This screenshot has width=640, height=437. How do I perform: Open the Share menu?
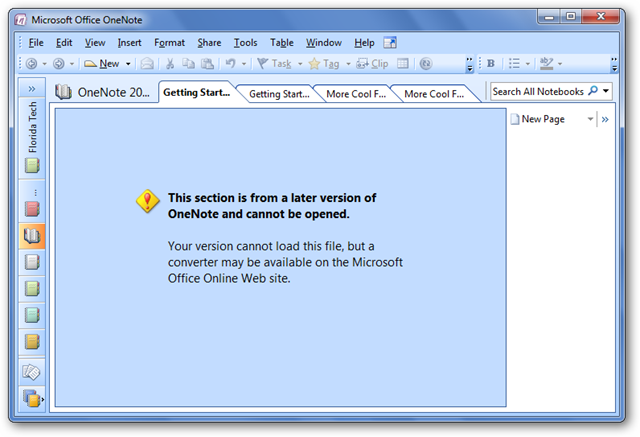(209, 43)
